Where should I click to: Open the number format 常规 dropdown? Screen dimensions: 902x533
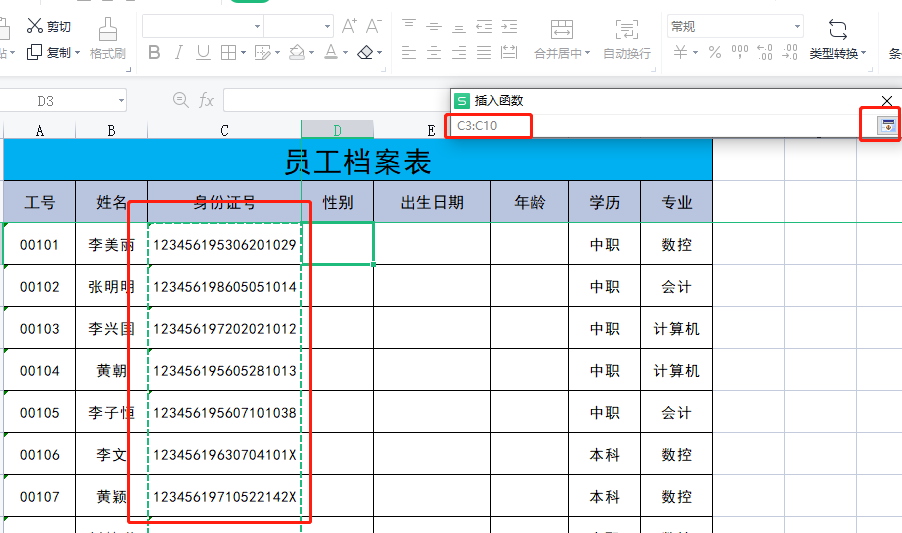pos(797,26)
